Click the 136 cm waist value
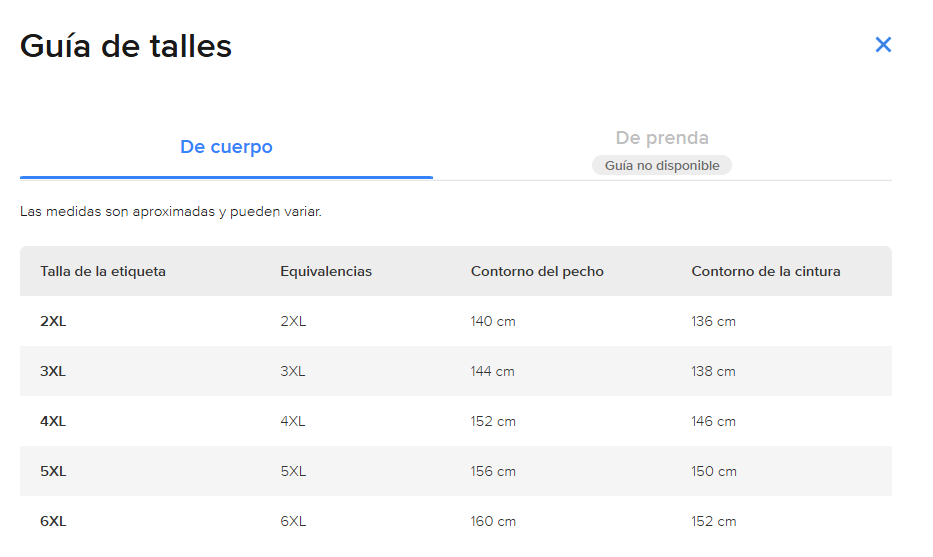The height and width of the screenshot is (557, 933). 713,321
